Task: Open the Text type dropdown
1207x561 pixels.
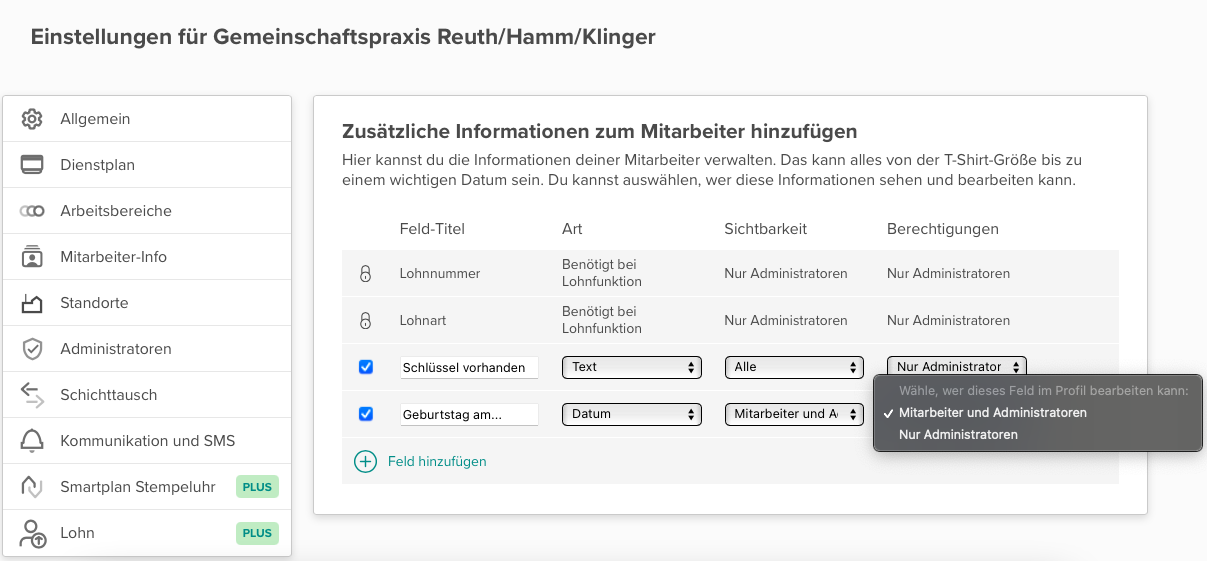Action: [x=631, y=367]
